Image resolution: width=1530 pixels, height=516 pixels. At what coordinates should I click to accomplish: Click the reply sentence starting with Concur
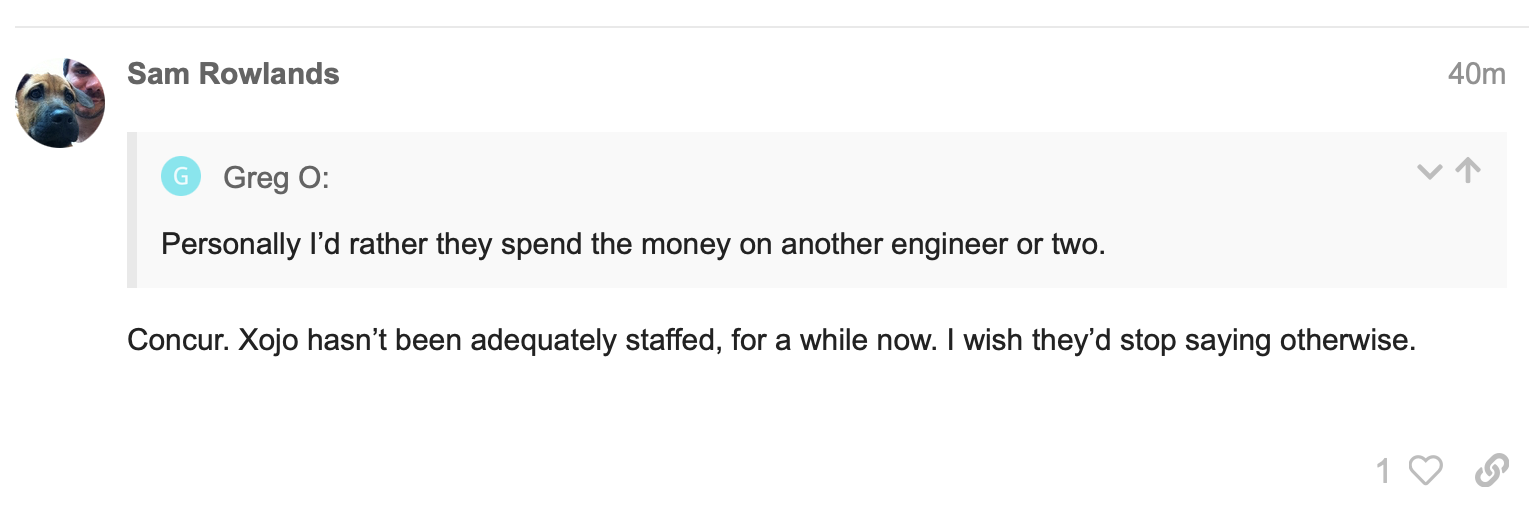[771, 341]
